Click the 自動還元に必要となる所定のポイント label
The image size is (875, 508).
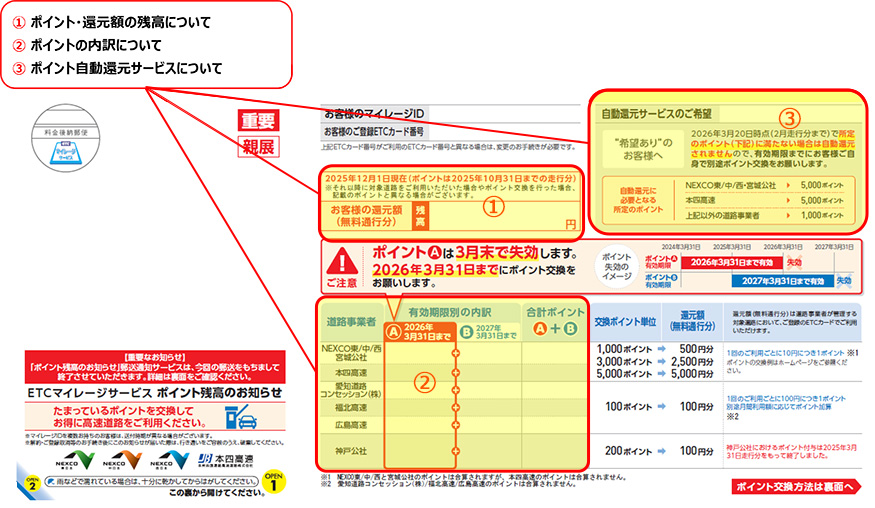point(638,200)
